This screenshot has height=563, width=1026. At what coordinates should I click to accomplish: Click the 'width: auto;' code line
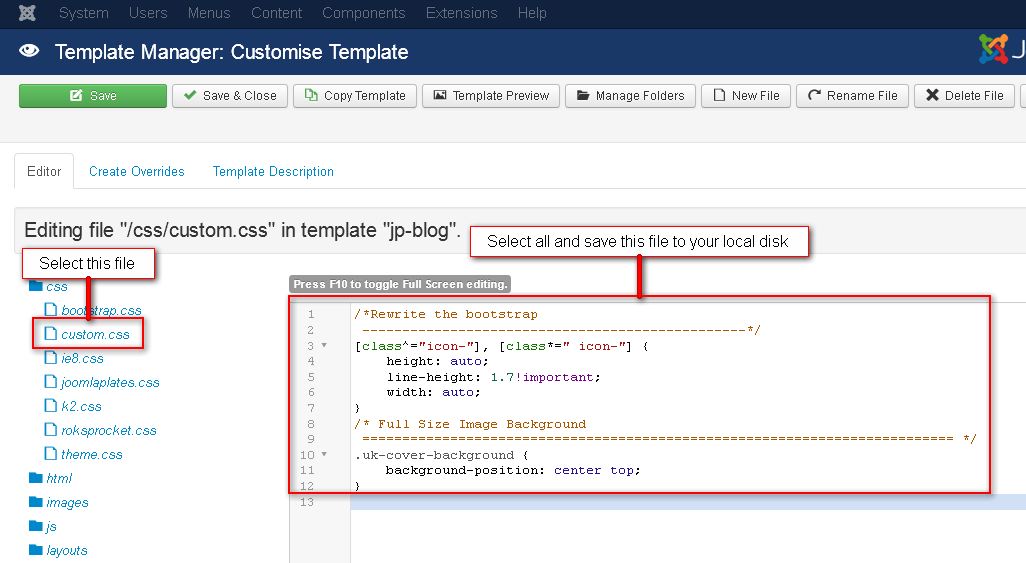click(x=433, y=392)
